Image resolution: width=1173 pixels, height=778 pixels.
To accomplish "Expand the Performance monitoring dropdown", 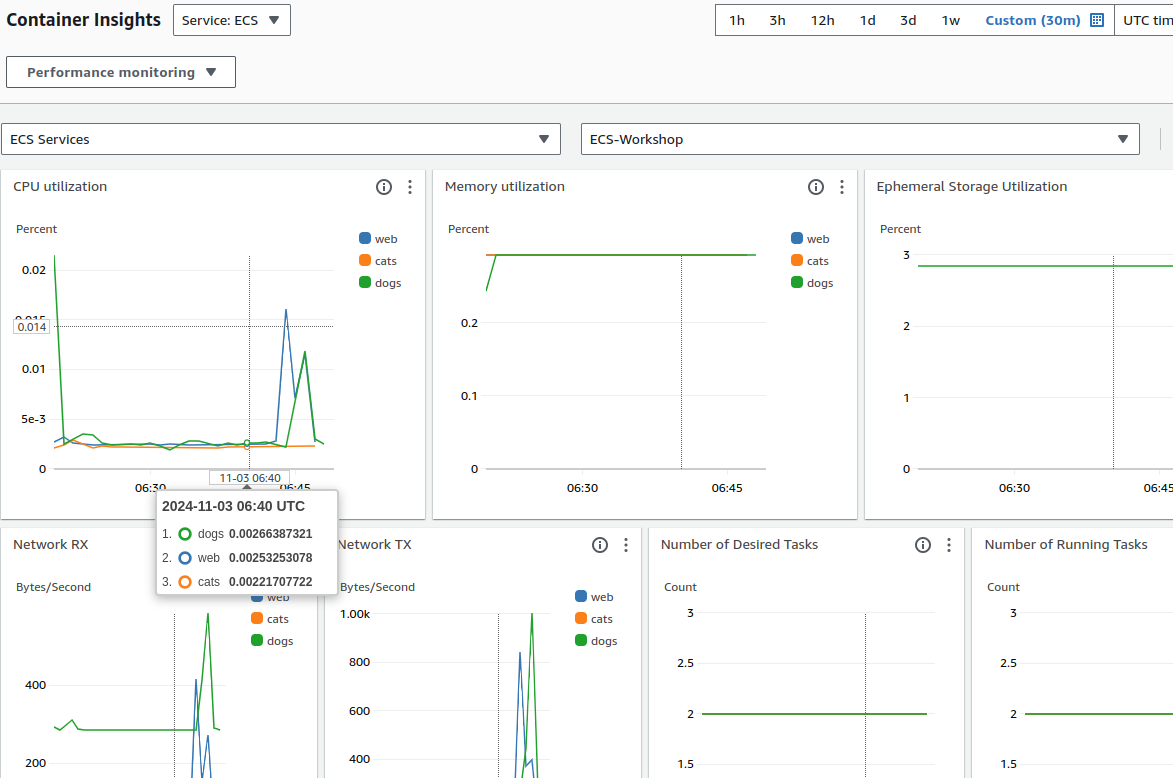I will (x=121, y=72).
